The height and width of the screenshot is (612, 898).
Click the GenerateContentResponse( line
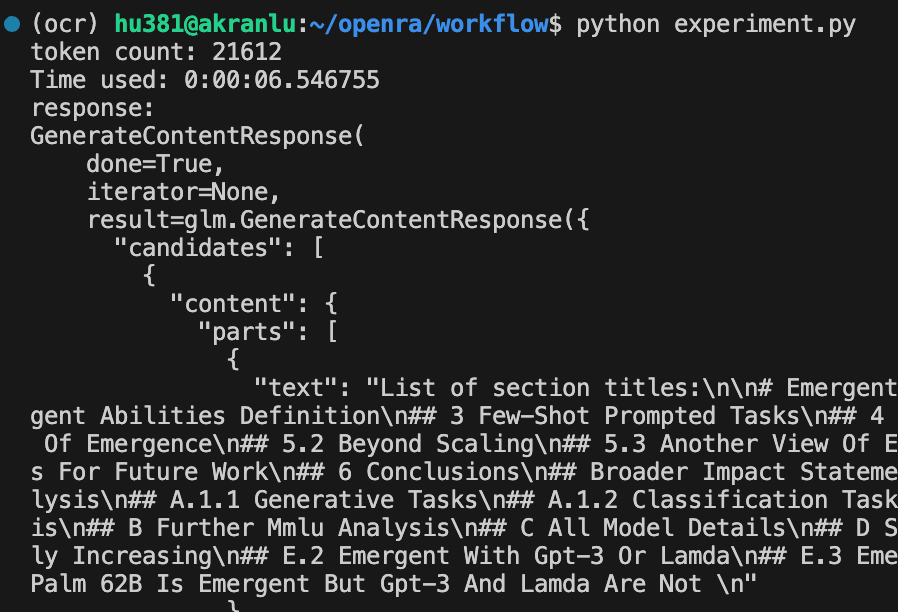click(x=196, y=136)
